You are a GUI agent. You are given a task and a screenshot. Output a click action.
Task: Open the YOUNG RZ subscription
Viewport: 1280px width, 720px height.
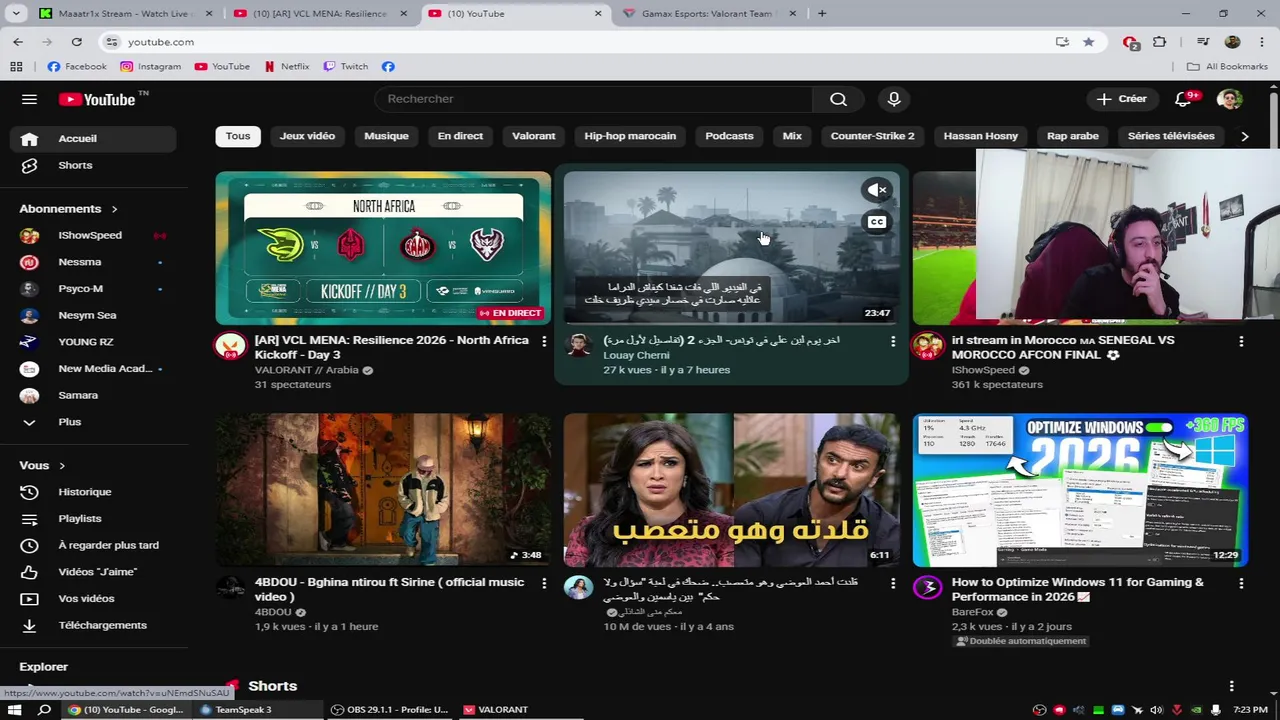pyautogui.click(x=93, y=342)
